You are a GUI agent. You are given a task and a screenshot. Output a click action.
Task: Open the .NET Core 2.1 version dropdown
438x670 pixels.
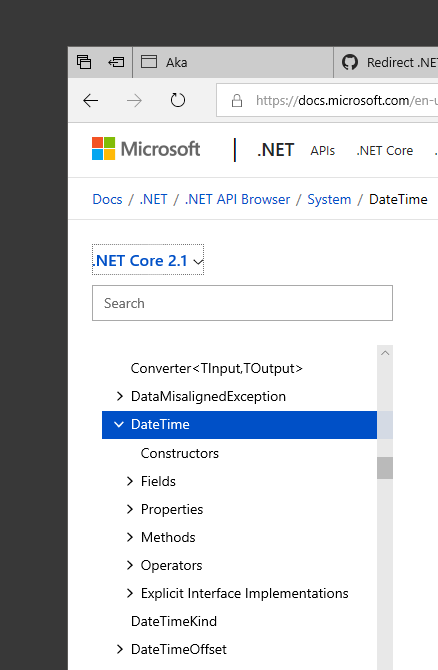pyautogui.click(x=148, y=260)
